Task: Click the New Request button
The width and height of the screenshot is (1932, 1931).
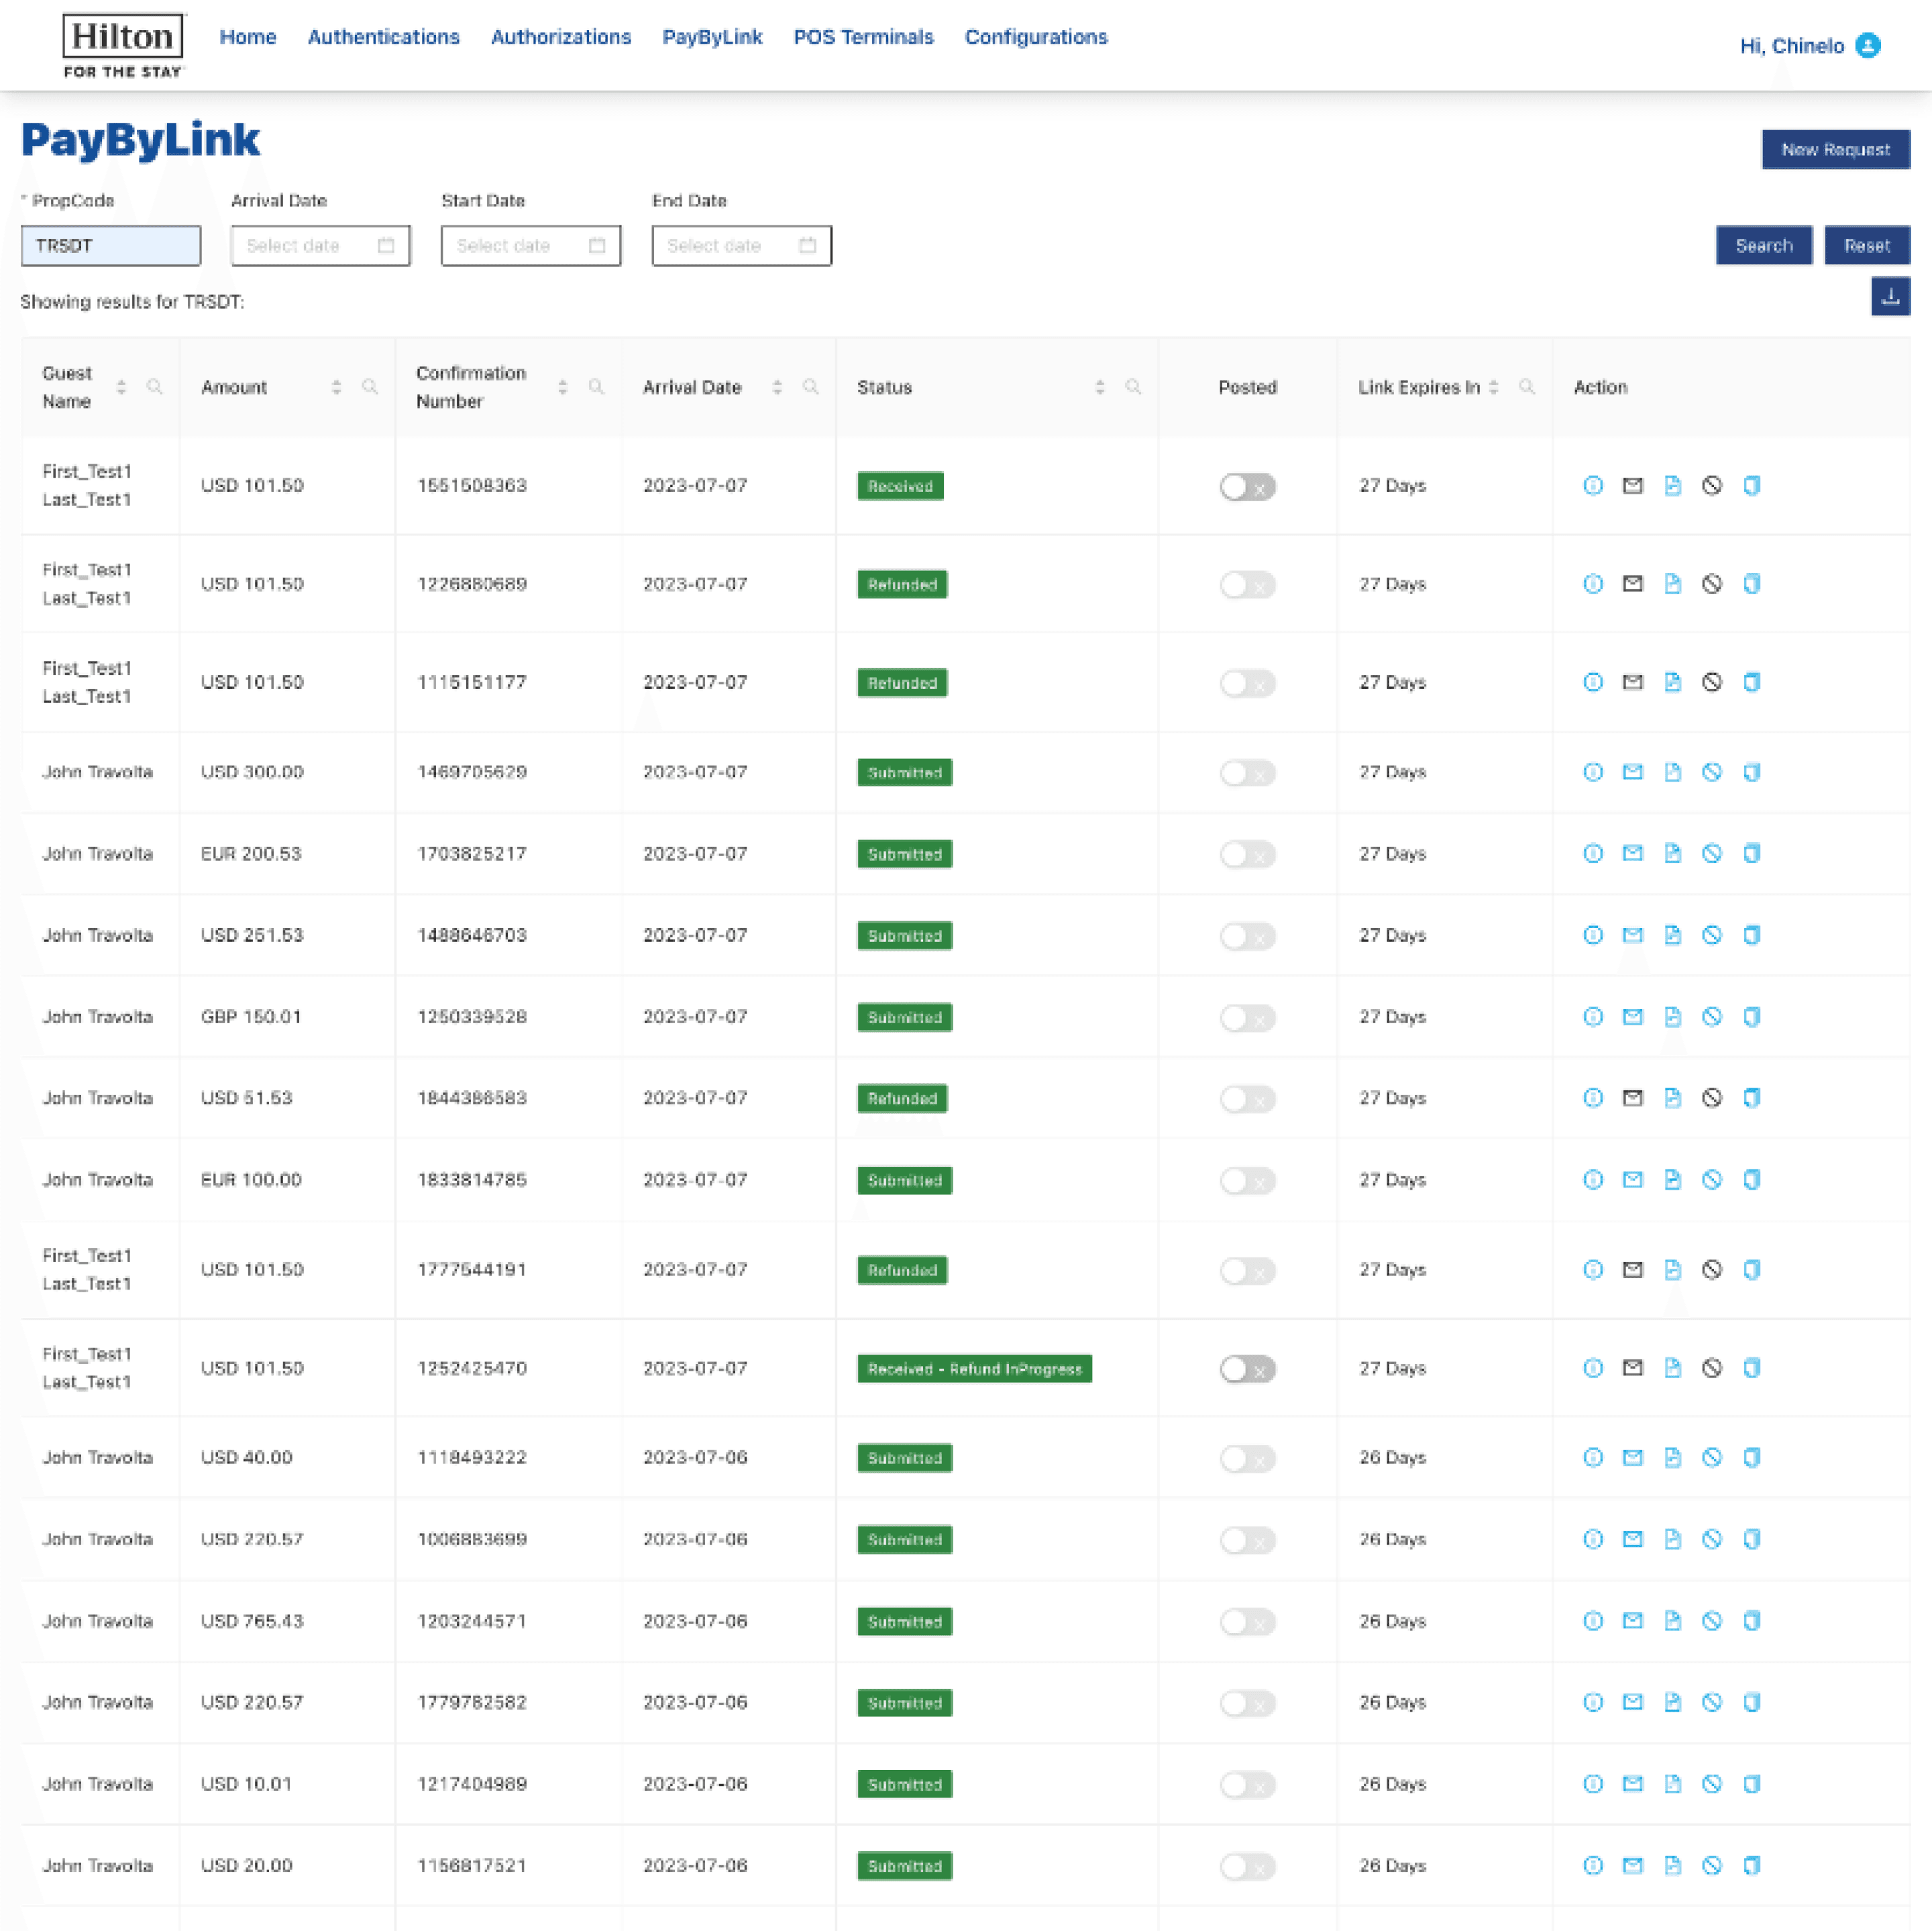Action: point(1835,150)
